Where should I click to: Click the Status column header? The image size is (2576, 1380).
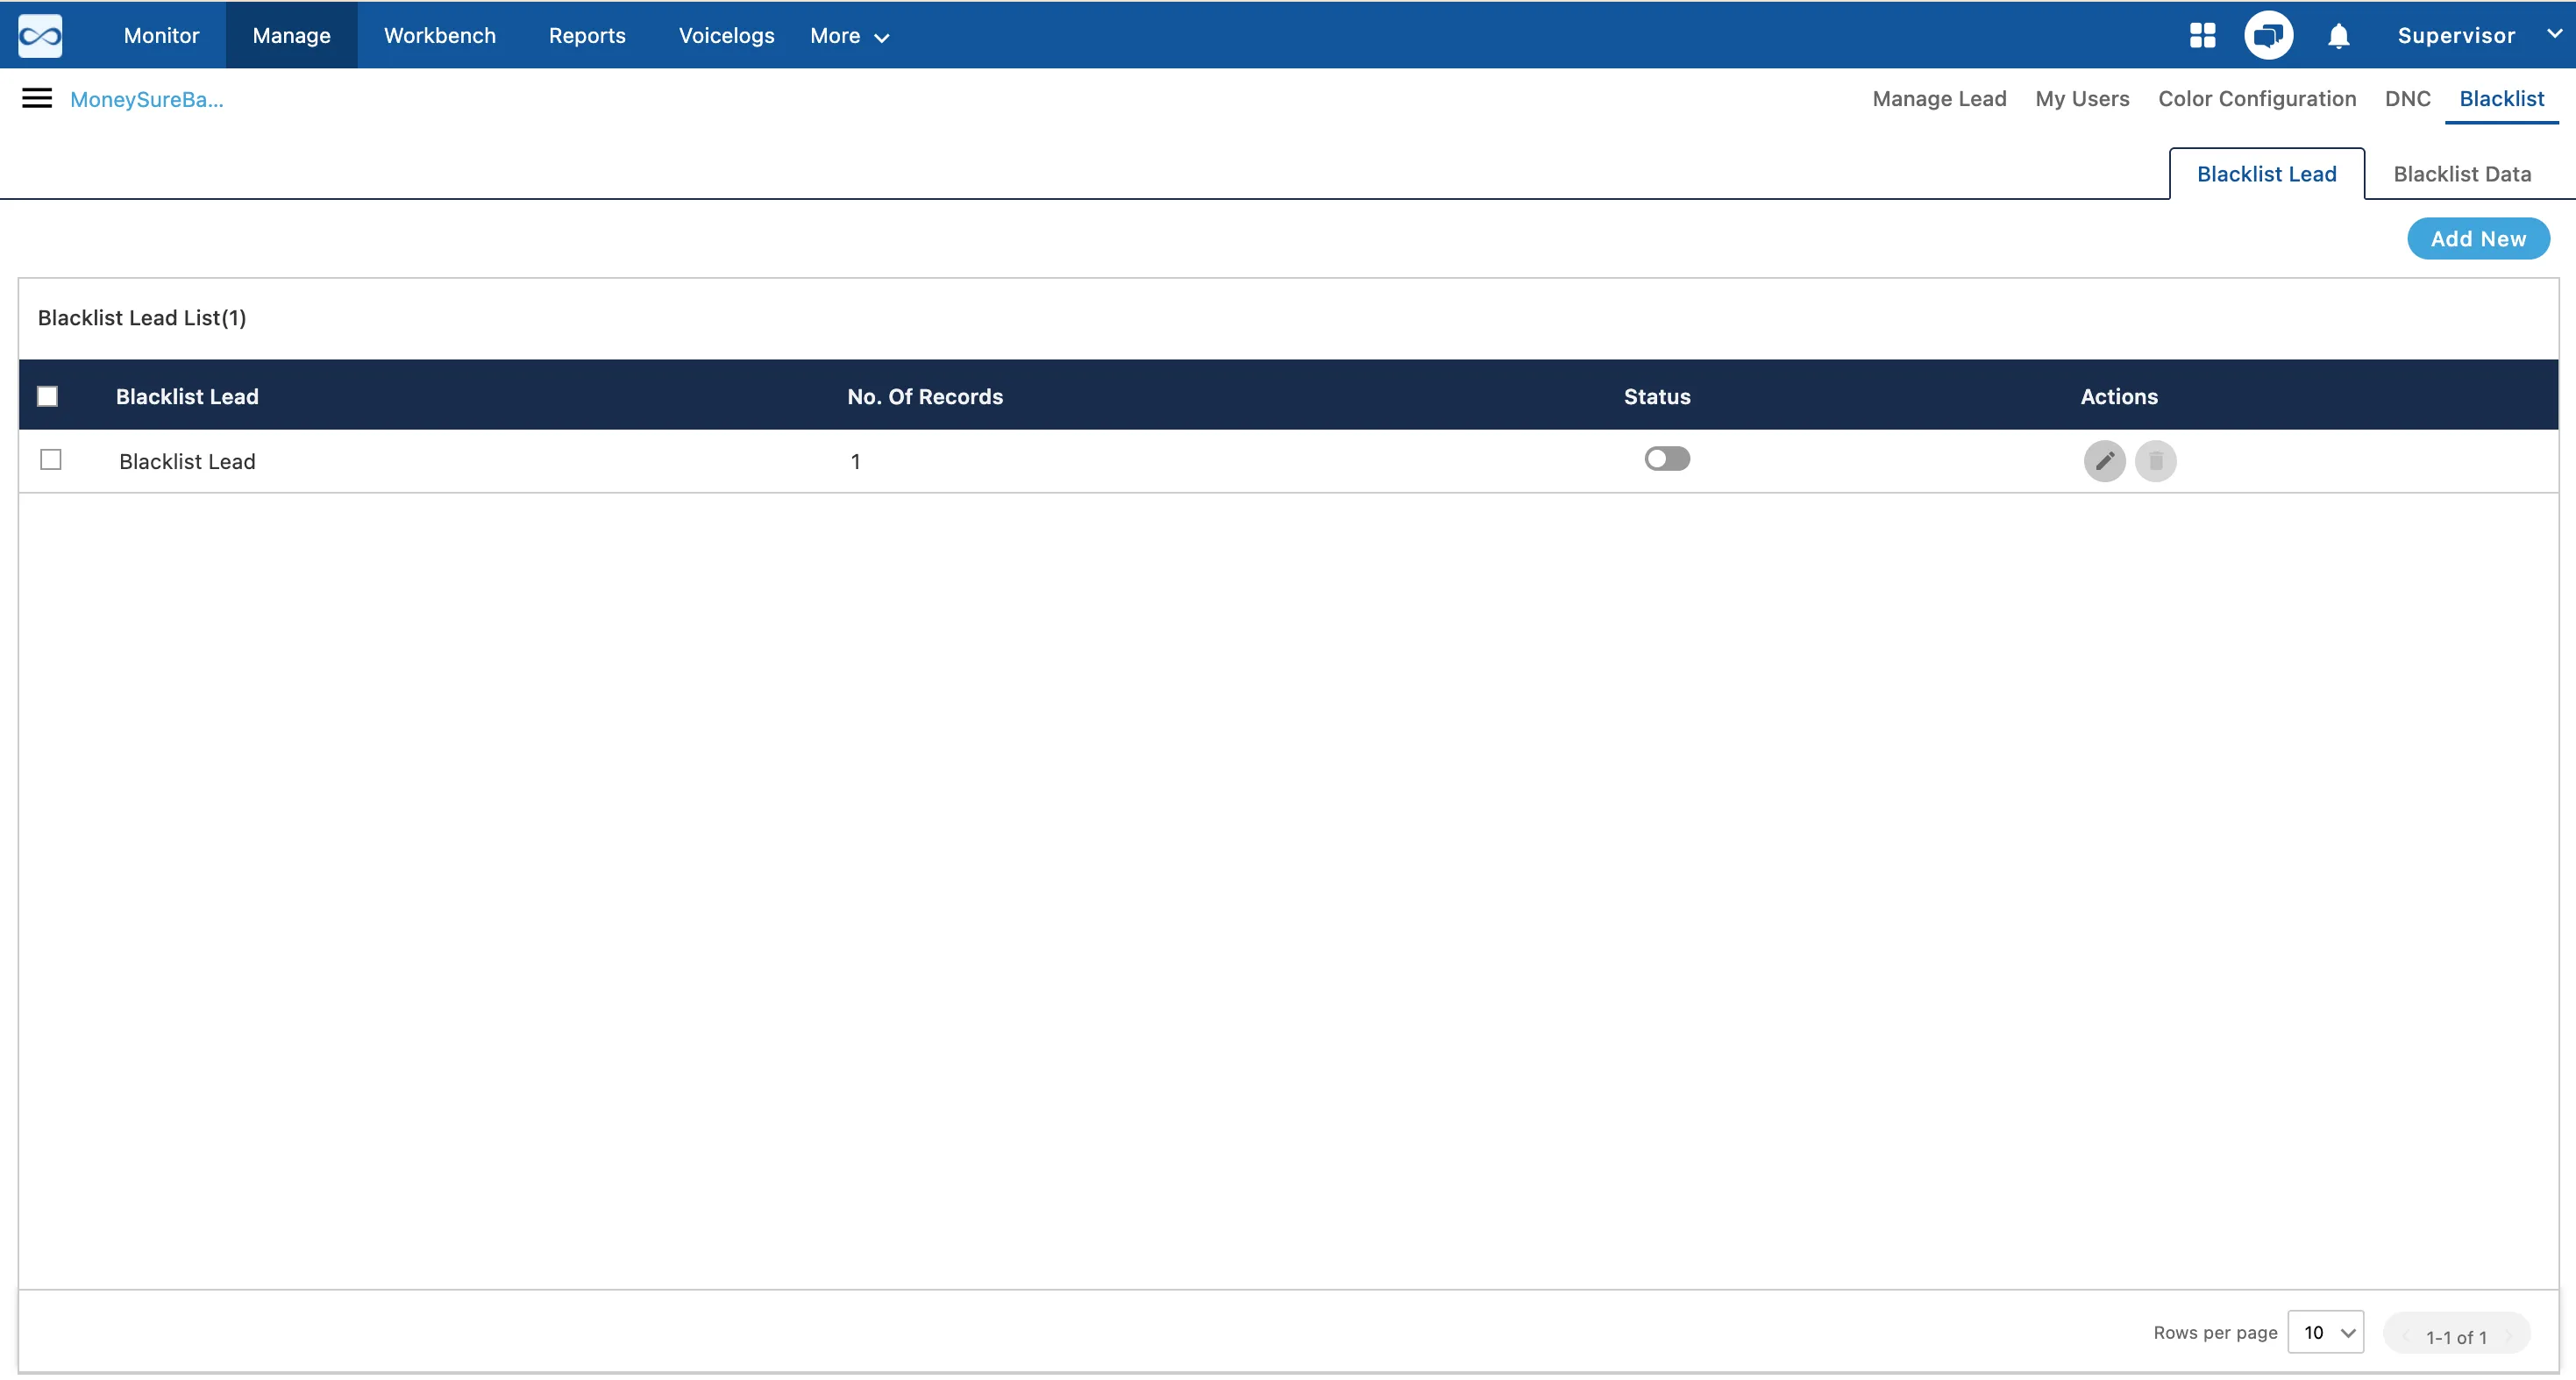(1657, 397)
